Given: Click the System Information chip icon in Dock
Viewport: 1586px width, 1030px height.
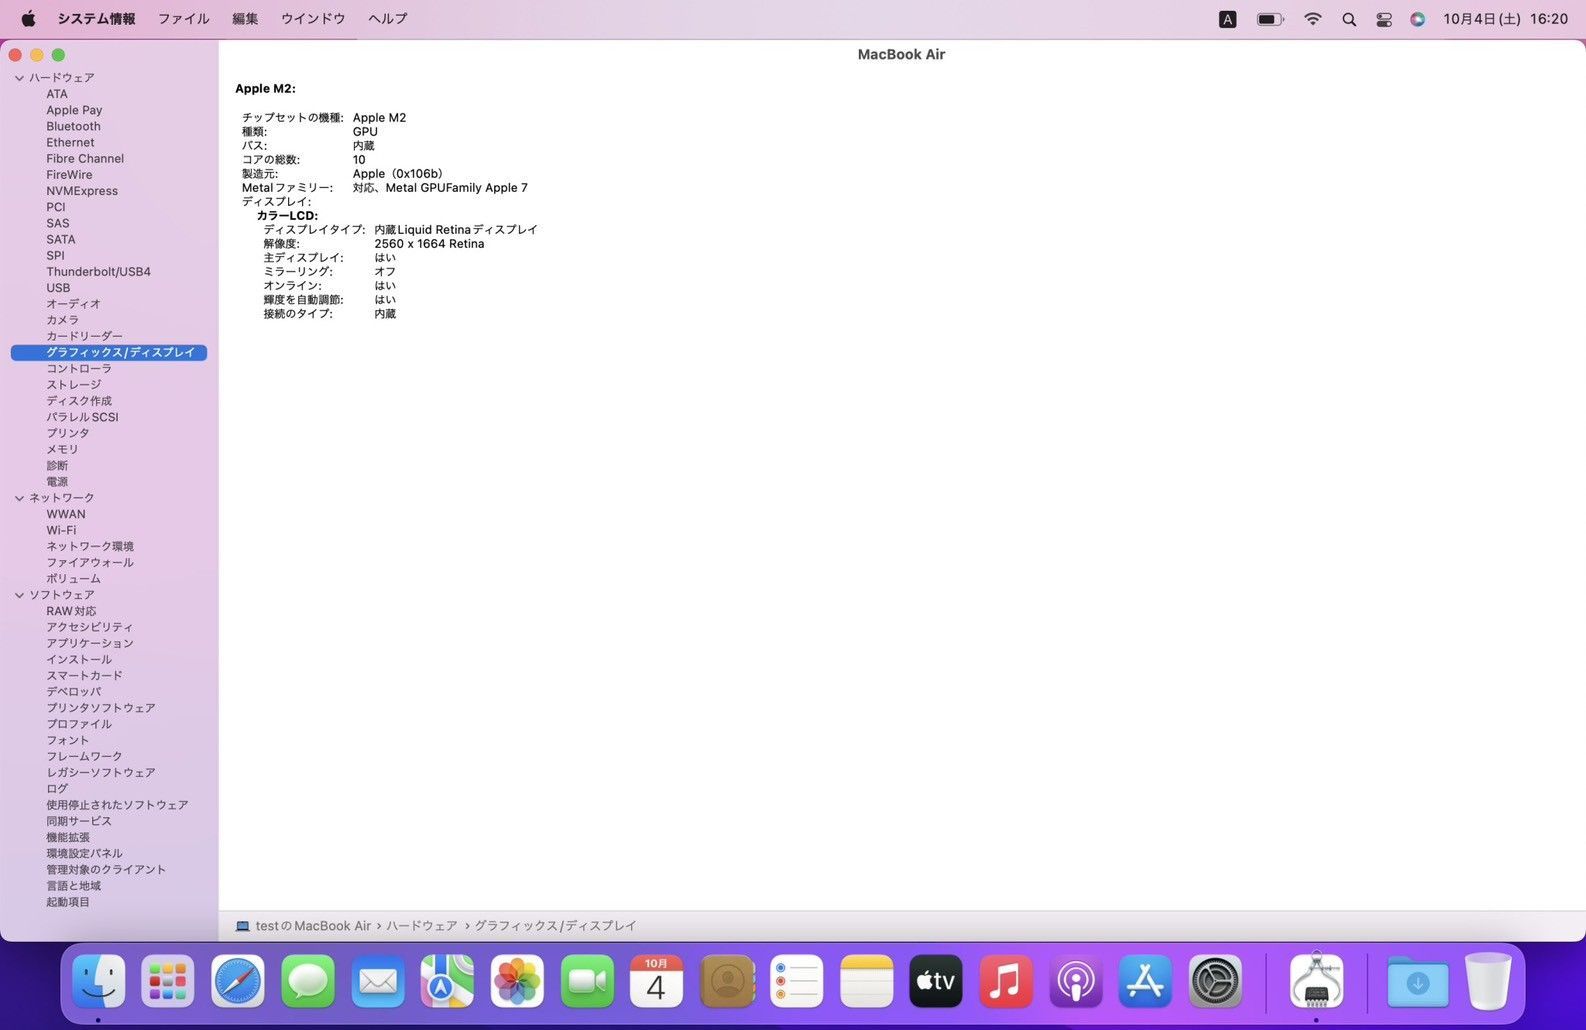Looking at the screenshot, I should coord(1316,982).
